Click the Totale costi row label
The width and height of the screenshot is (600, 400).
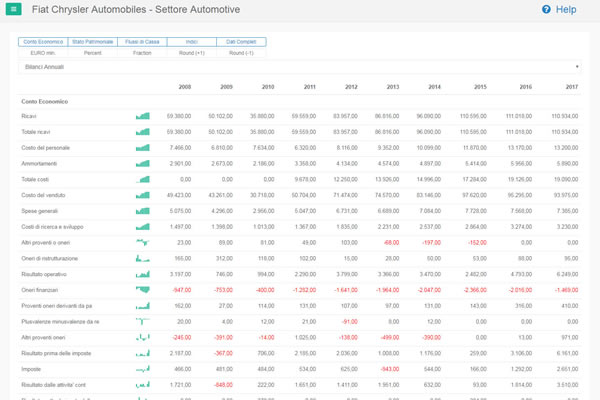point(35,179)
